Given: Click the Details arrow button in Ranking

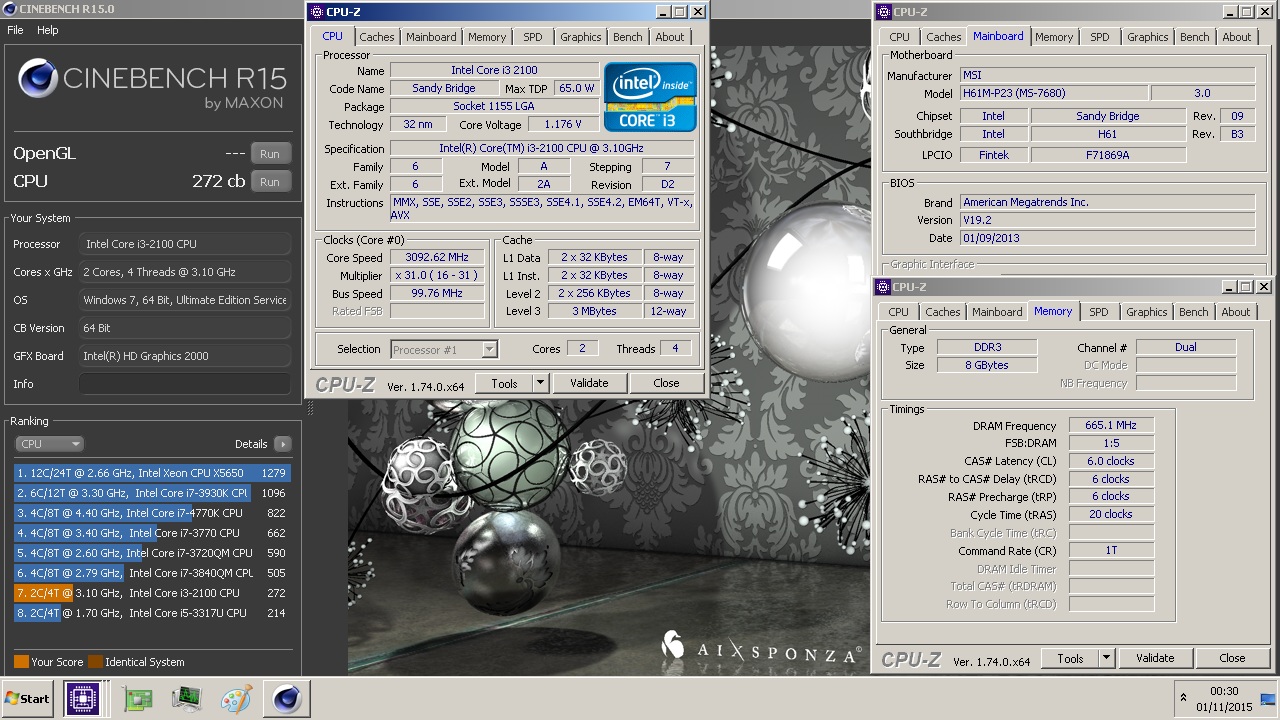Looking at the screenshot, I should tap(282, 444).
